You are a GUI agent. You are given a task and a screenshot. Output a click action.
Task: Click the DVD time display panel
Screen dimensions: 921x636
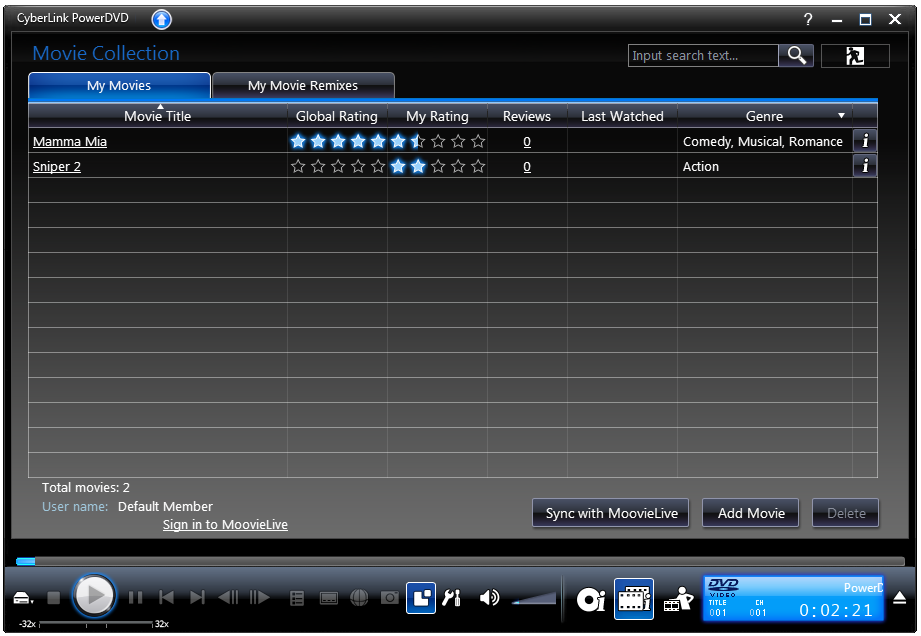[794, 598]
